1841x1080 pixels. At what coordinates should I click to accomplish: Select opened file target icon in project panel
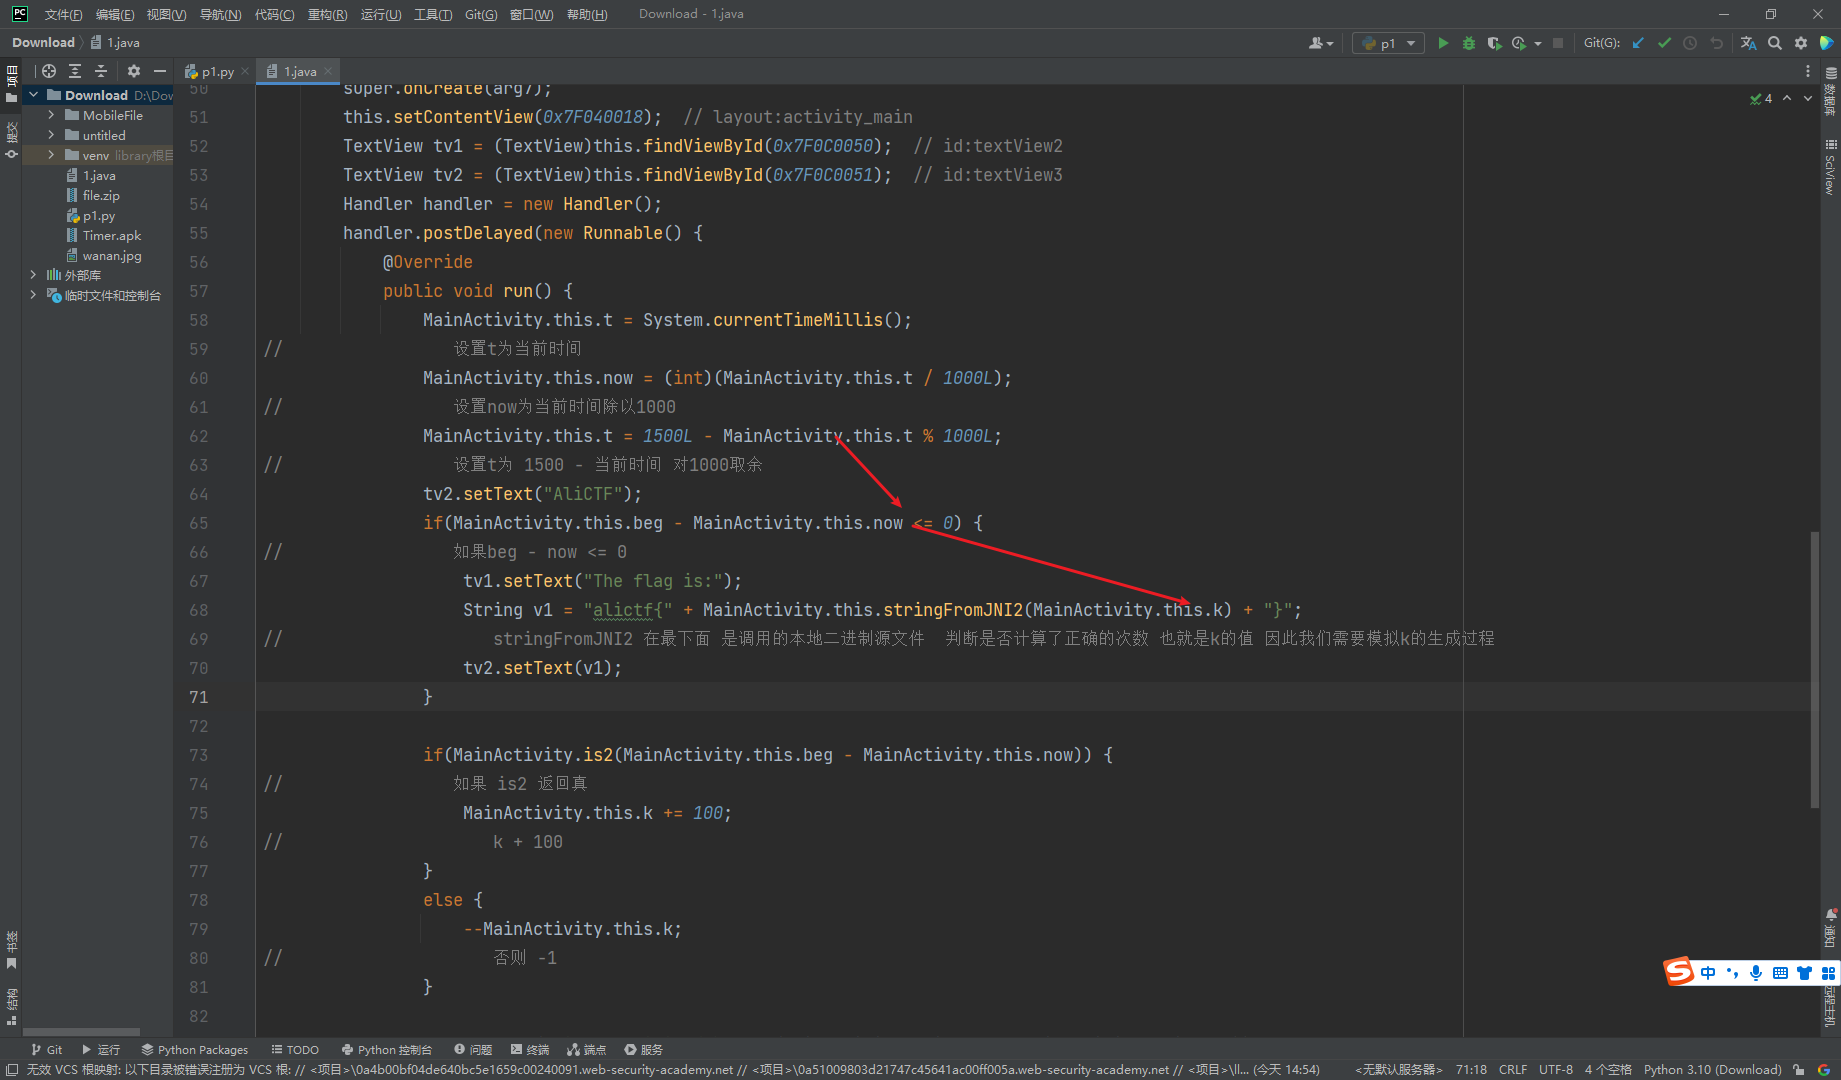click(49, 71)
